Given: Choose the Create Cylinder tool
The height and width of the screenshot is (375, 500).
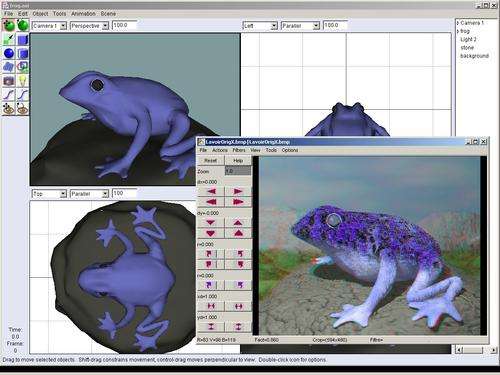Looking at the screenshot, I should tap(22, 53).
